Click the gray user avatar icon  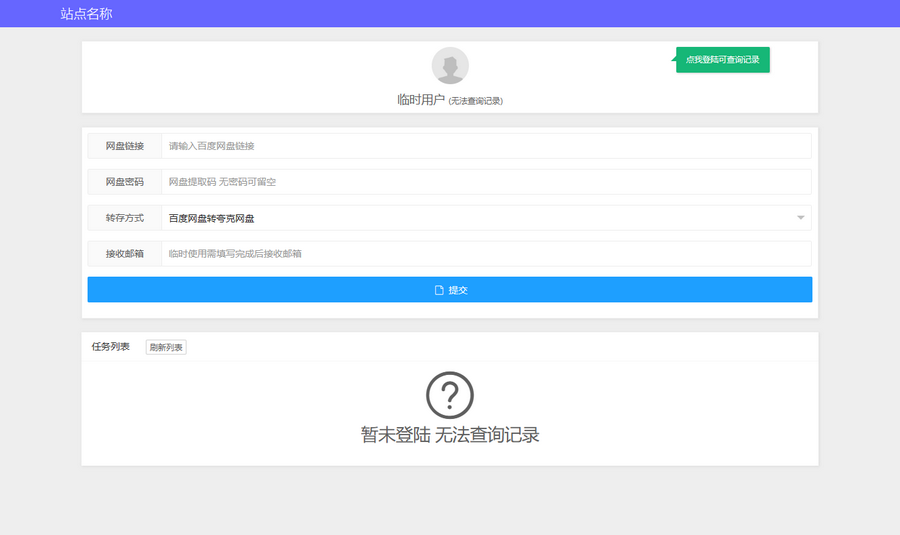[x=450, y=66]
